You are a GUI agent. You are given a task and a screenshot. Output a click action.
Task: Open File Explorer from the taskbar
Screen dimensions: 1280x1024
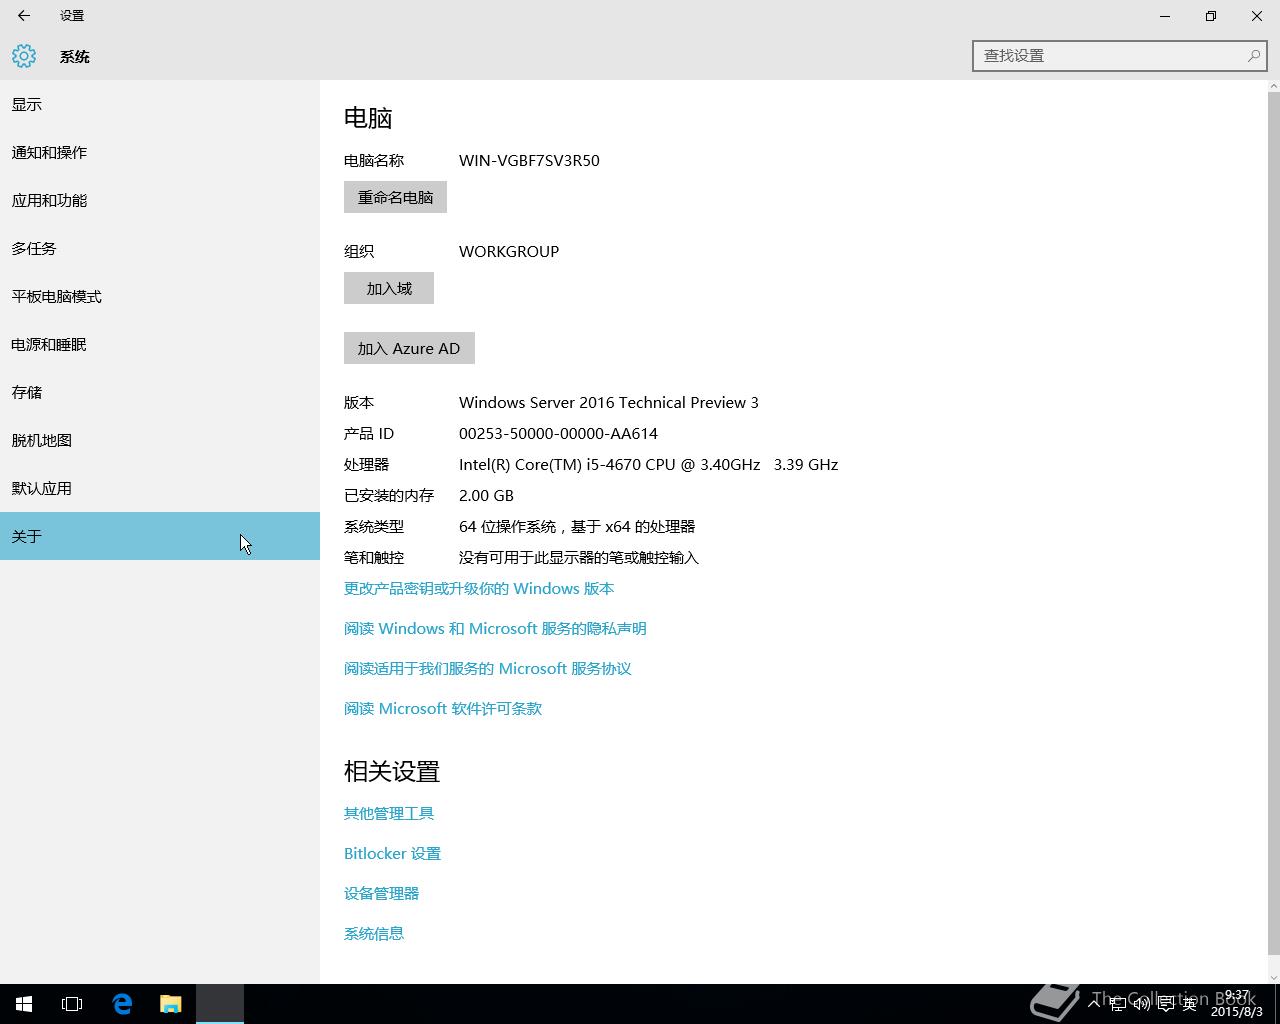pyautogui.click(x=170, y=1004)
